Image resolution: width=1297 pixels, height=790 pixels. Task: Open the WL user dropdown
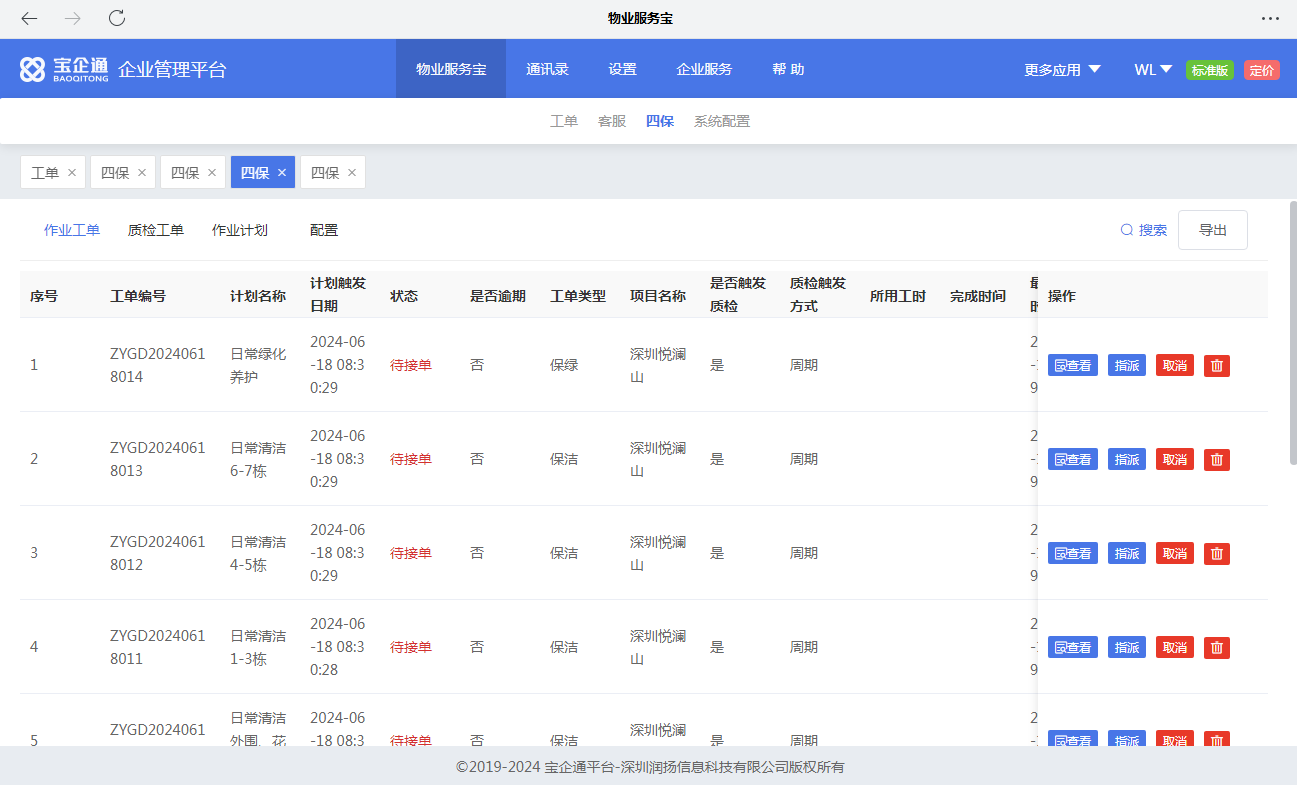(1153, 70)
